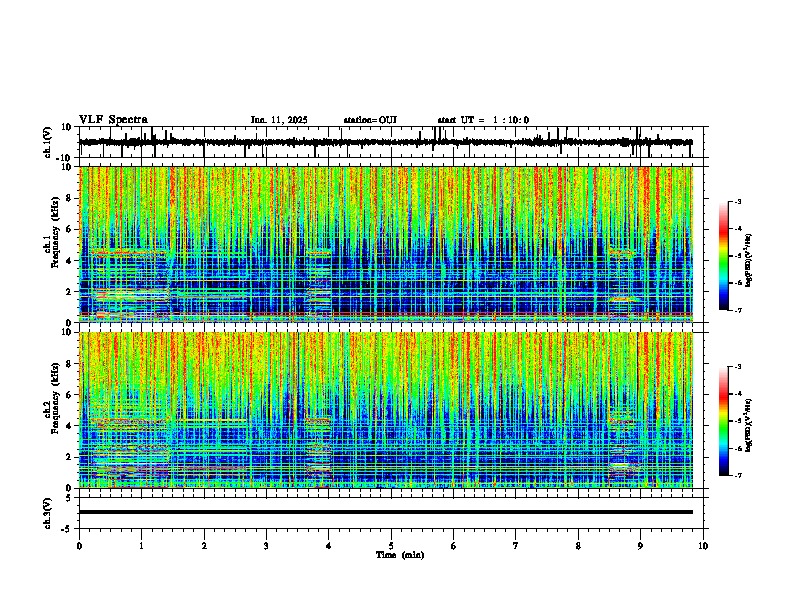Image resolution: width=792 pixels, height=612 pixels.
Task: Click -3 on the ch.2 color scale
Action: [x=738, y=367]
